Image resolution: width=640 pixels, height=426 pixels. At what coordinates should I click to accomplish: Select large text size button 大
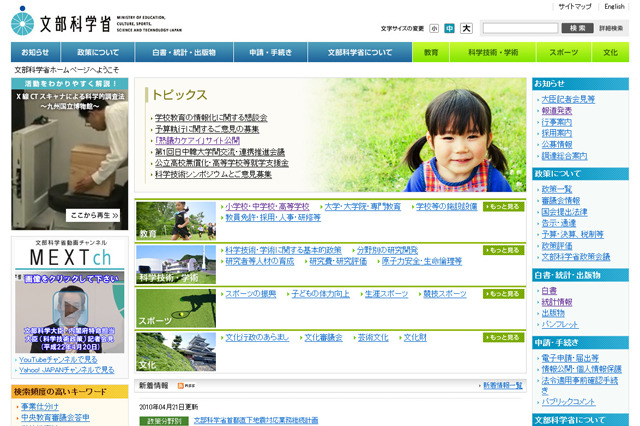coord(466,28)
